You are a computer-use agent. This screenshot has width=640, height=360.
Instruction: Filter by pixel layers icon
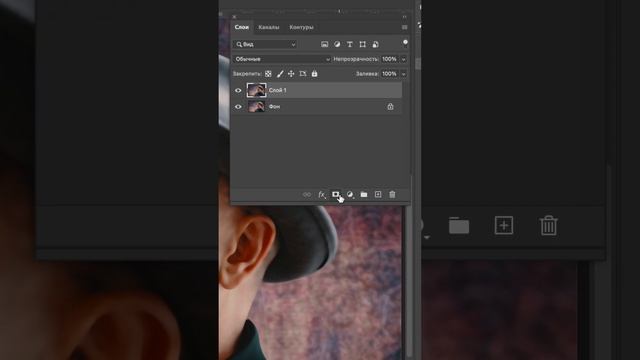[324, 44]
